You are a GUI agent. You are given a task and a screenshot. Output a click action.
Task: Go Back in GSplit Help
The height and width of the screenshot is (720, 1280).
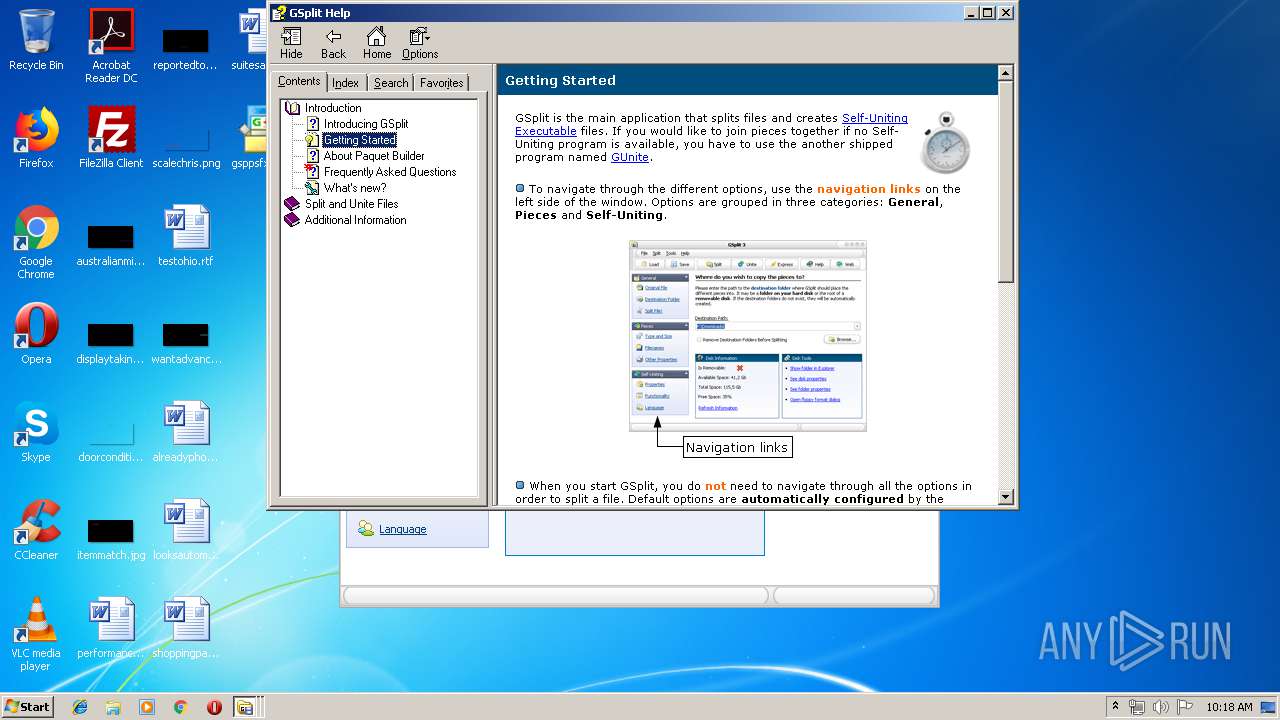(333, 43)
